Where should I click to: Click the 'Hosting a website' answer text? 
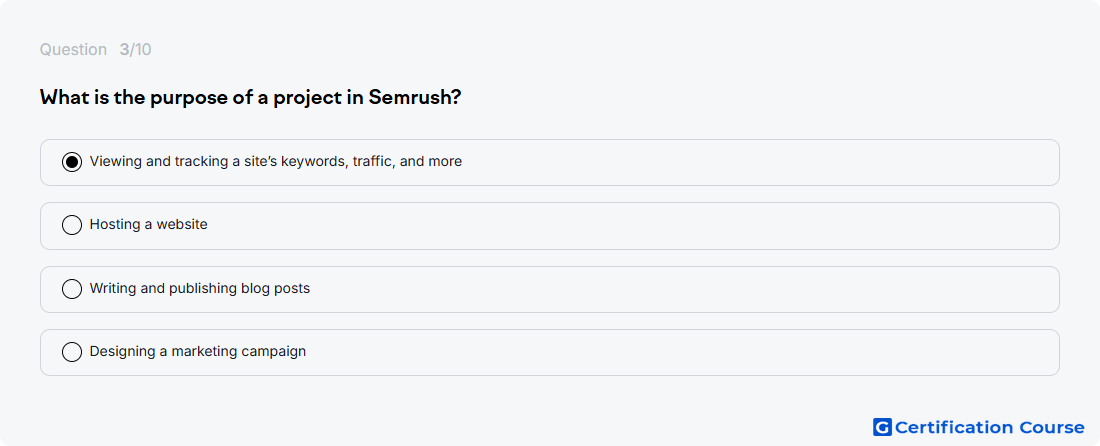click(x=149, y=224)
